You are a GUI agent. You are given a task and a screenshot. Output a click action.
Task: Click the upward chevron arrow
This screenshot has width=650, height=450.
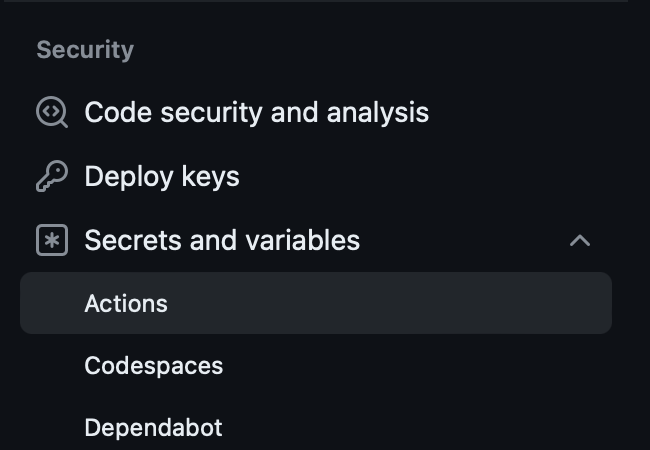coord(580,240)
